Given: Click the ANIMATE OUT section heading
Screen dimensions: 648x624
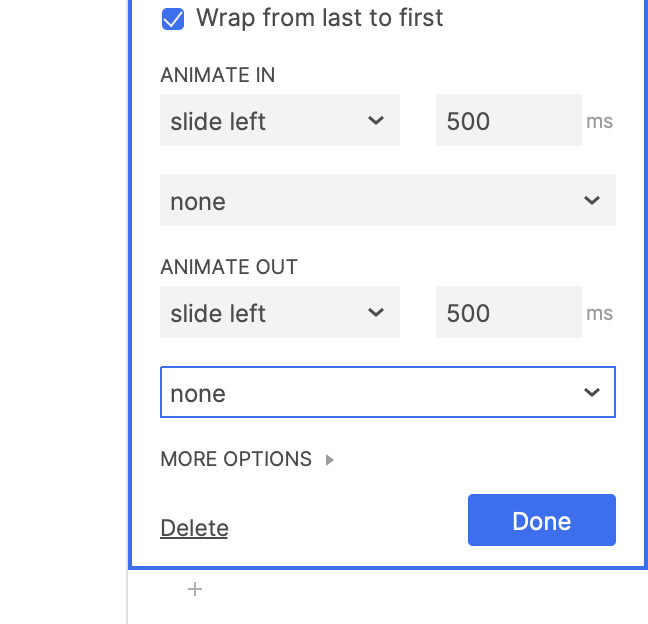Looking at the screenshot, I should (229, 267).
